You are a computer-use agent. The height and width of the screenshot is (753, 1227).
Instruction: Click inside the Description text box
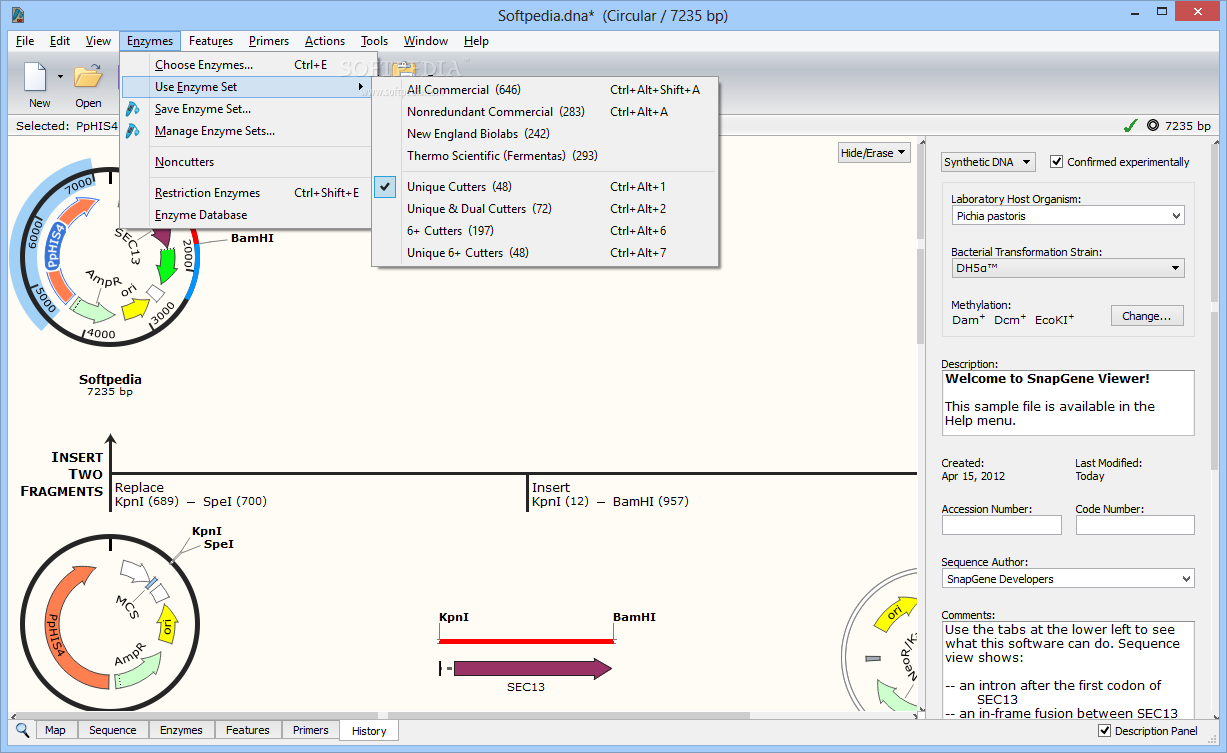1068,403
